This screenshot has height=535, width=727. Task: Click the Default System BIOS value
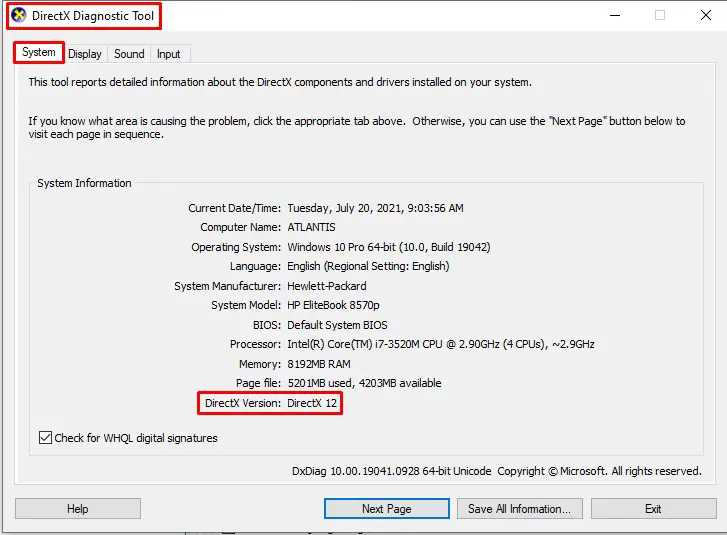[x=337, y=325]
